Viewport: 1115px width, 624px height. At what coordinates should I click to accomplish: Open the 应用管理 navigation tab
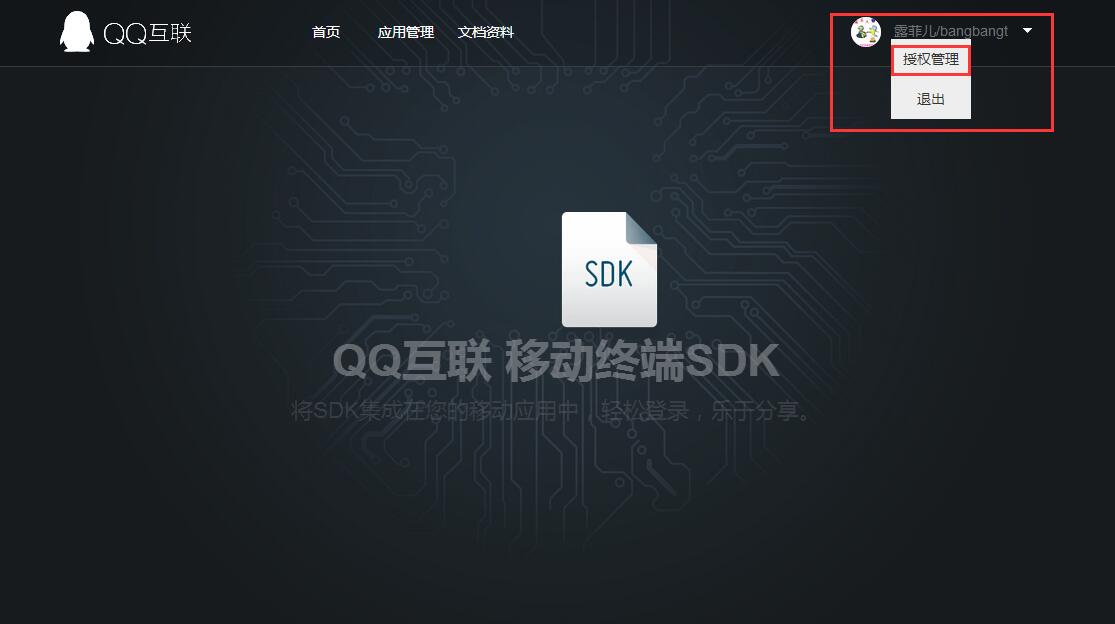405,32
